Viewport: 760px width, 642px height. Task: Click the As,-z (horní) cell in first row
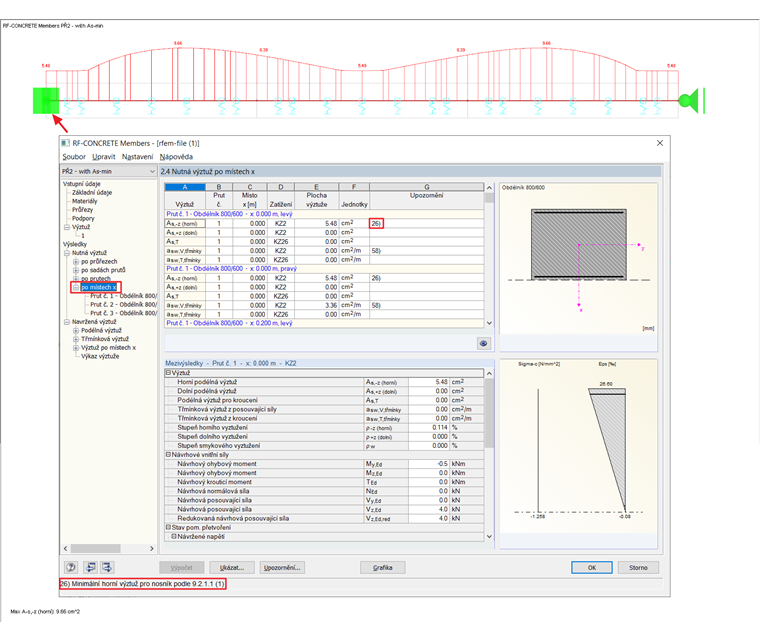coord(185,223)
